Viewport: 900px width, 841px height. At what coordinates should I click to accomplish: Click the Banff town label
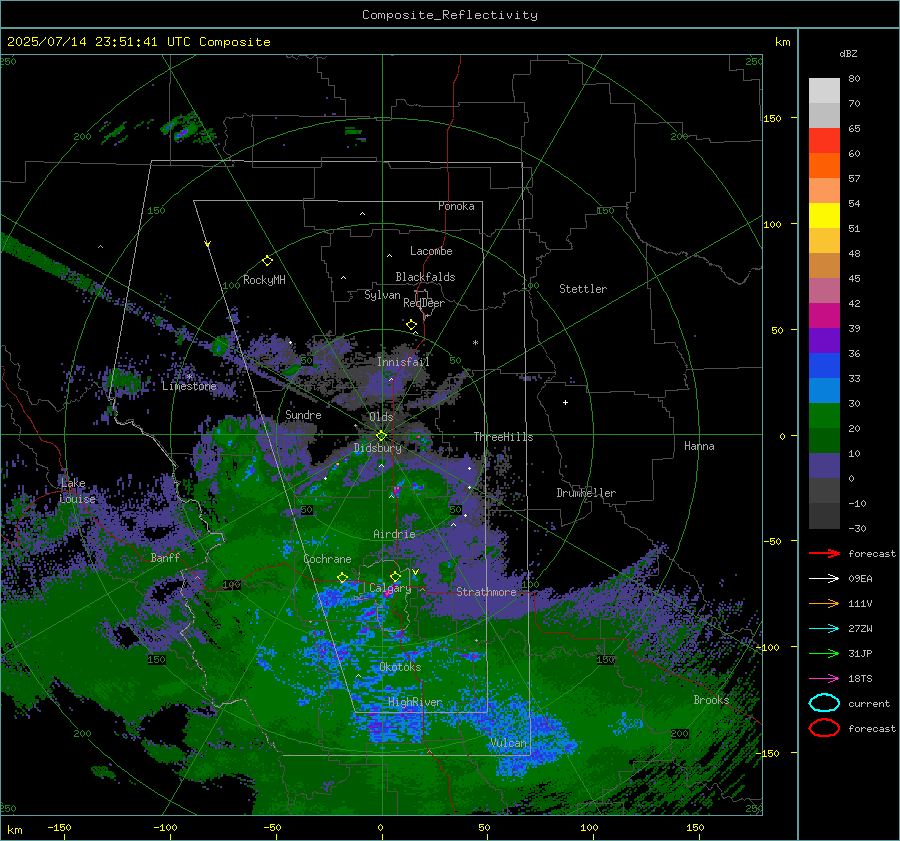[x=165, y=557]
